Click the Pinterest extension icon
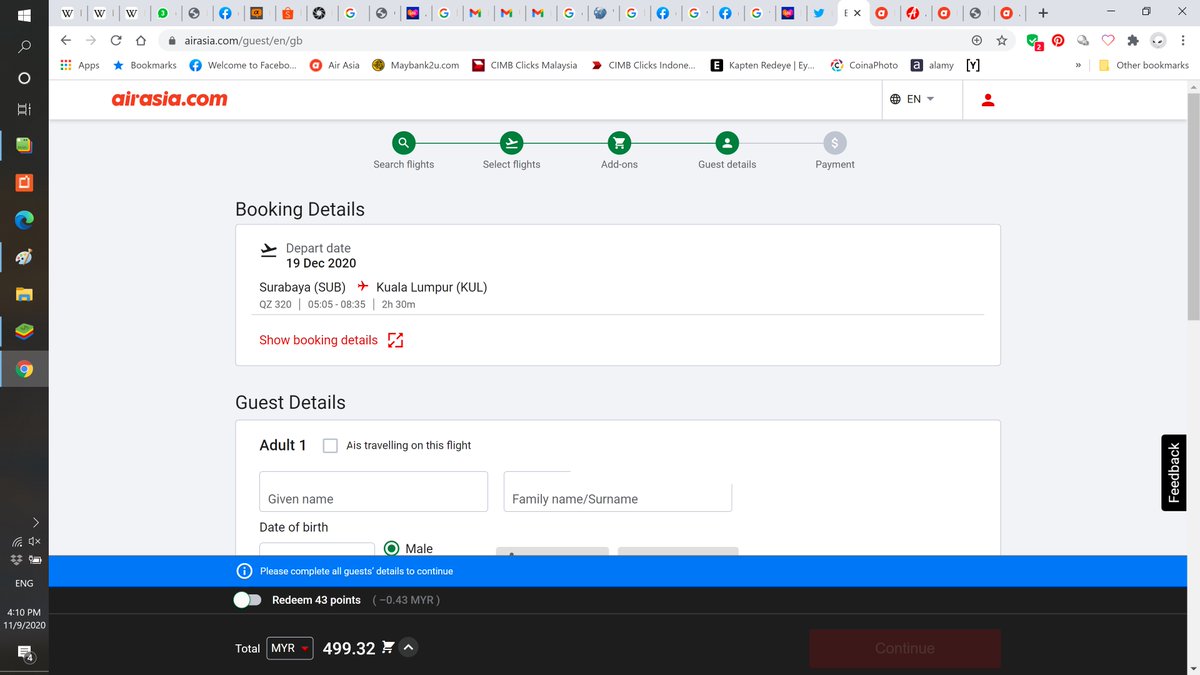Image resolution: width=1200 pixels, height=675 pixels. click(x=1057, y=41)
